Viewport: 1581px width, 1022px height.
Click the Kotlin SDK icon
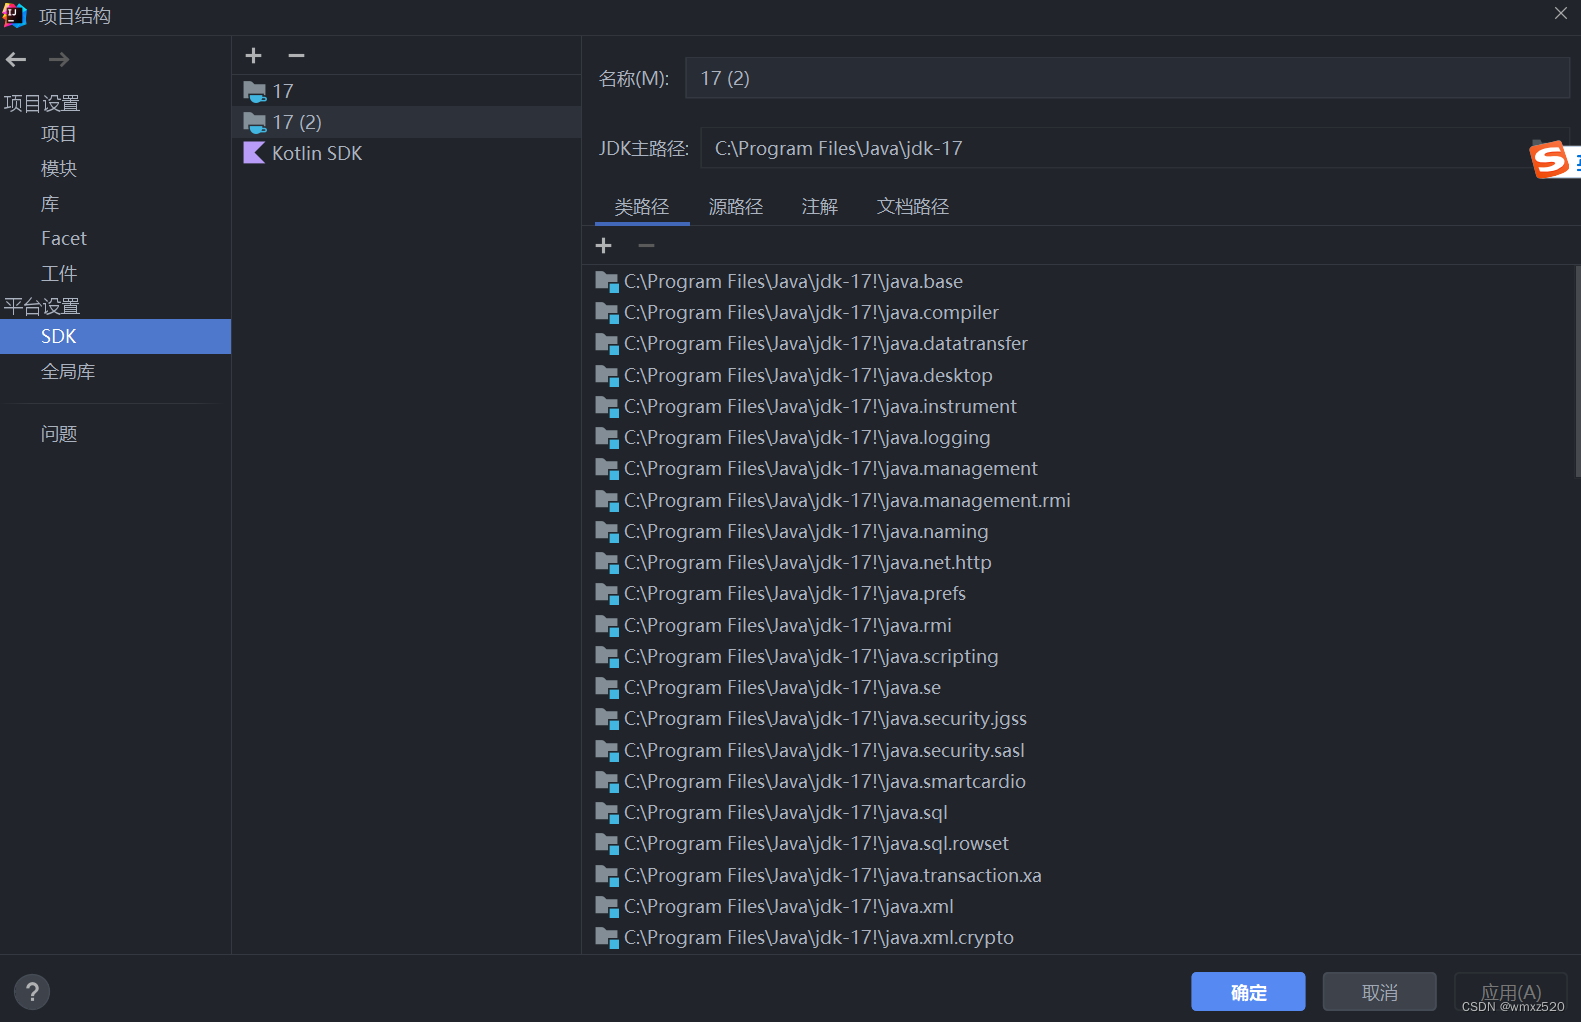254,153
